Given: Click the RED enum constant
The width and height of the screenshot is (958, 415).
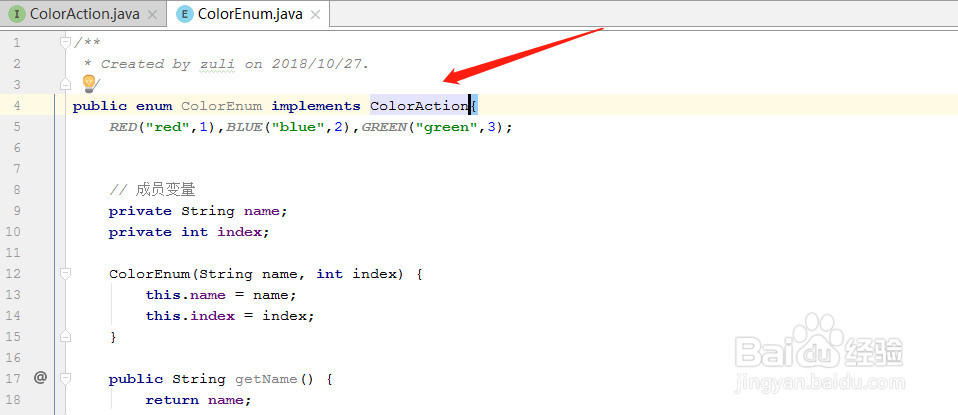Looking at the screenshot, I should click(x=122, y=127).
